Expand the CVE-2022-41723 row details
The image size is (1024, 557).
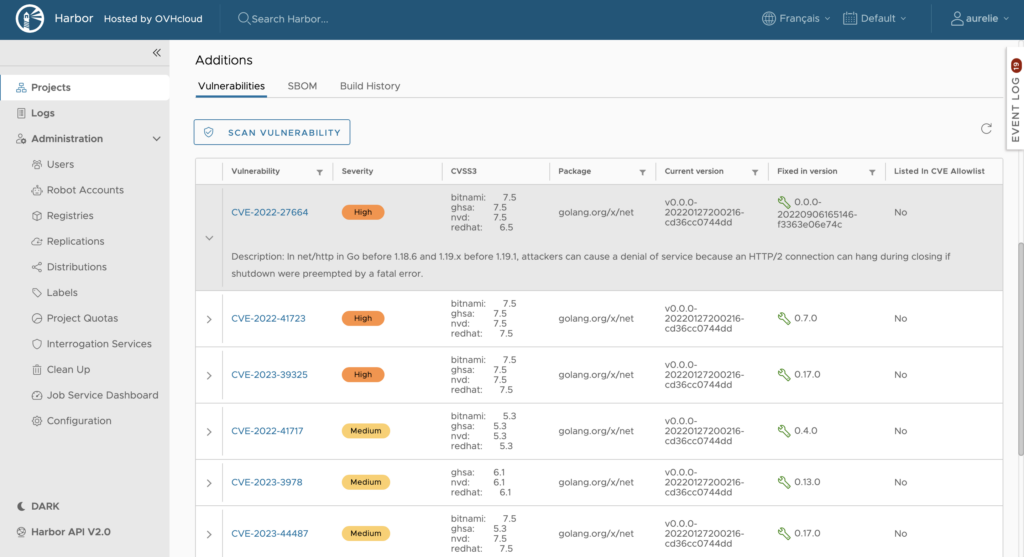209,319
